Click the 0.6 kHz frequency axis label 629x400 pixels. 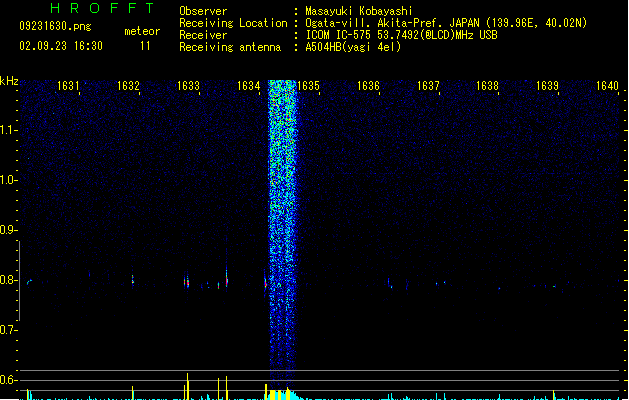(8, 380)
